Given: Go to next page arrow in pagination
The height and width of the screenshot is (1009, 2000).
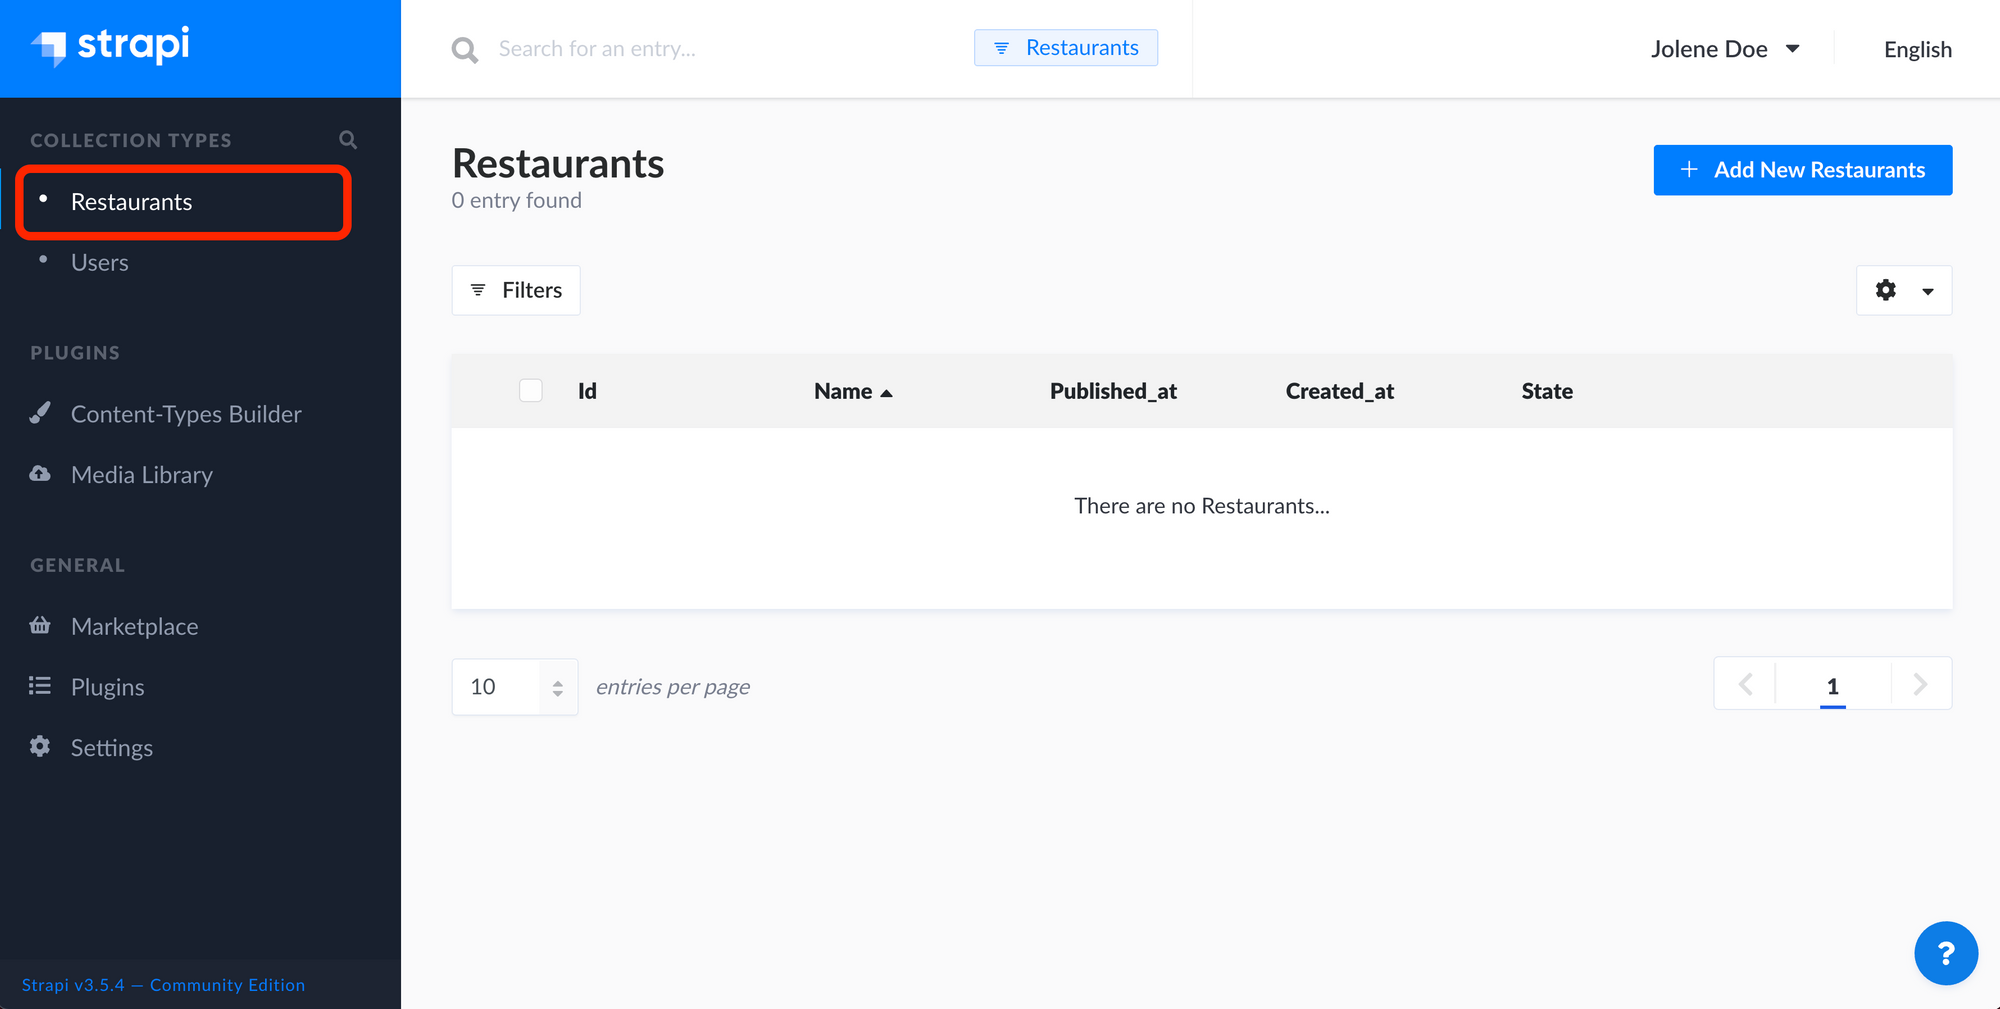Looking at the screenshot, I should pos(1920,684).
